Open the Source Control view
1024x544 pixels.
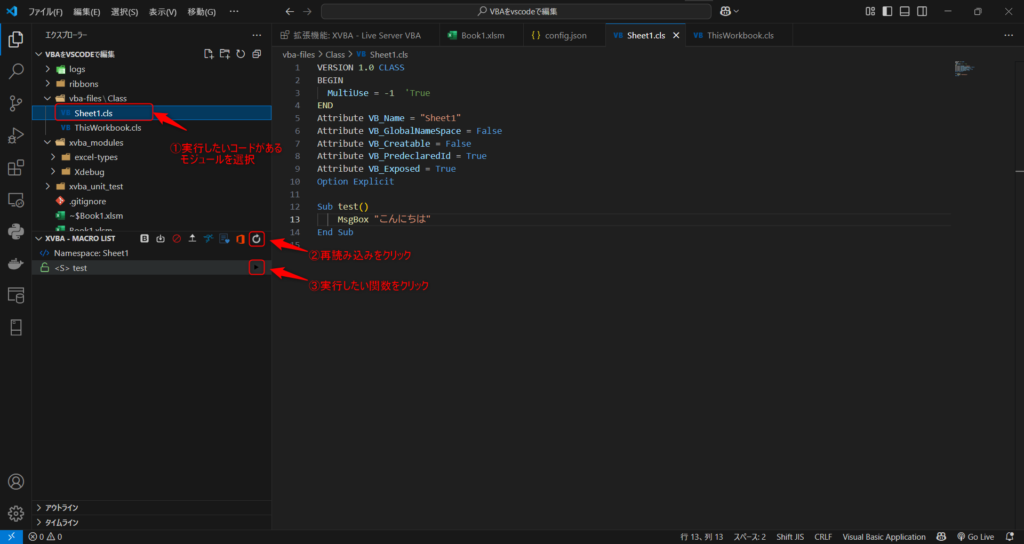(16, 103)
